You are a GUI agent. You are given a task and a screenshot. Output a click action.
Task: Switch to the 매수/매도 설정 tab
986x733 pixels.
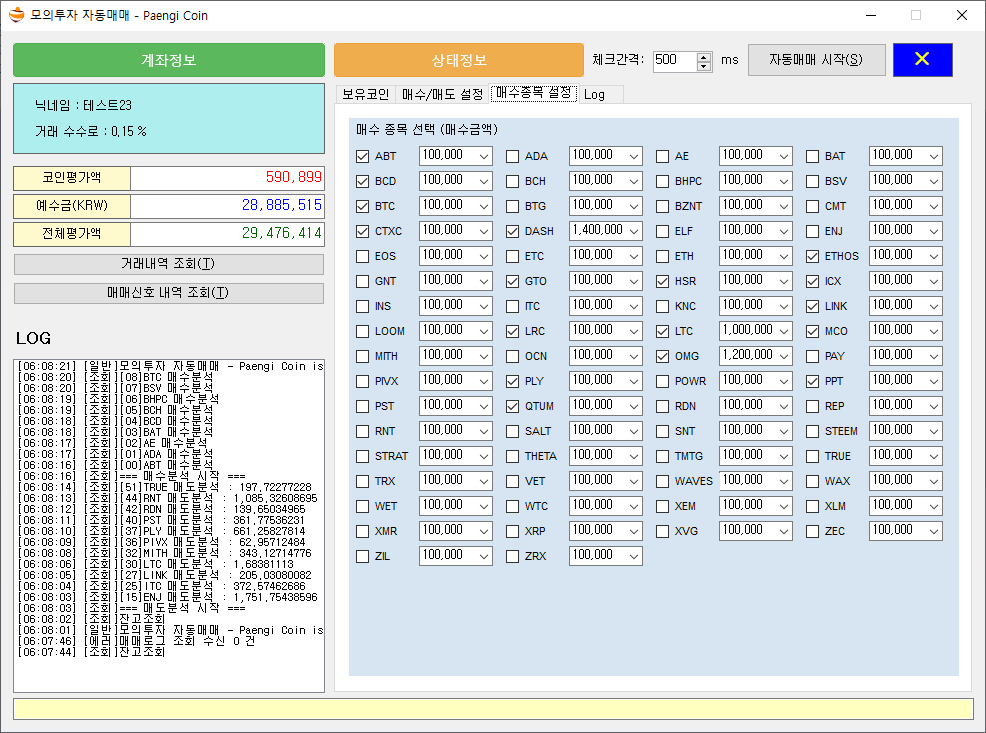click(443, 94)
